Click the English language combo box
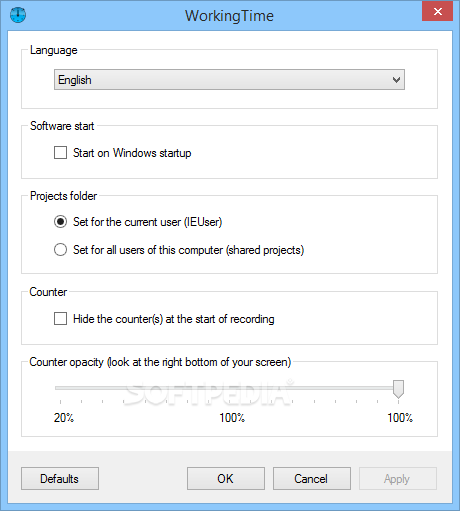 [x=229, y=80]
